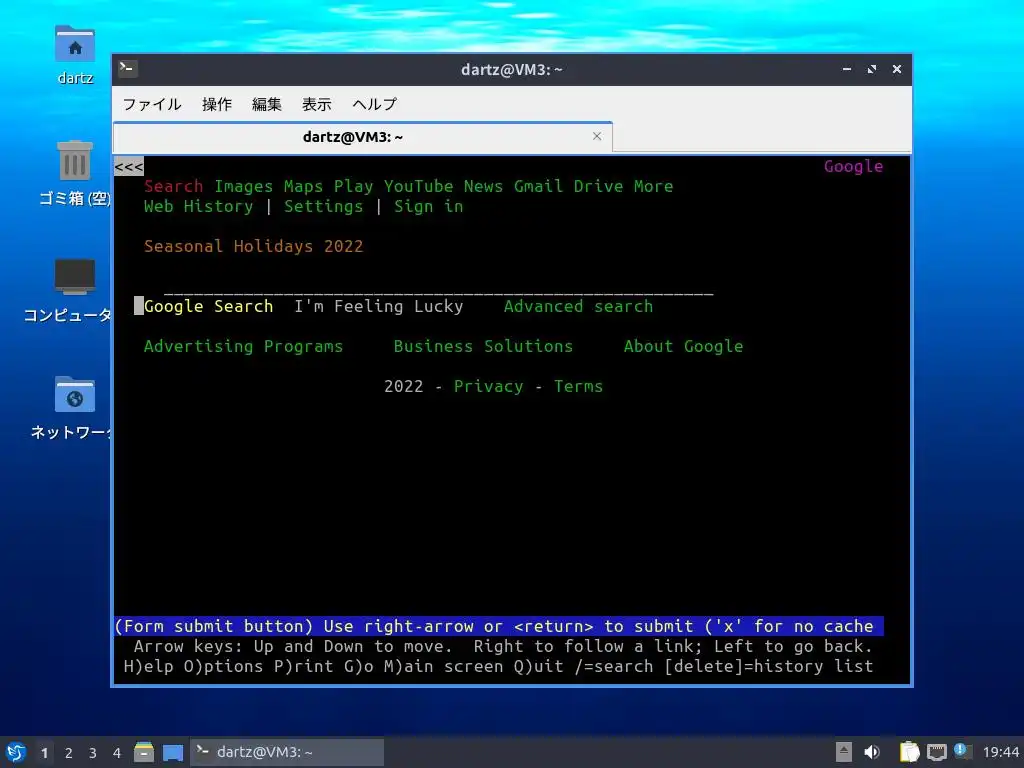Click the Google page title text
The height and width of the screenshot is (768, 1024).
(854, 167)
